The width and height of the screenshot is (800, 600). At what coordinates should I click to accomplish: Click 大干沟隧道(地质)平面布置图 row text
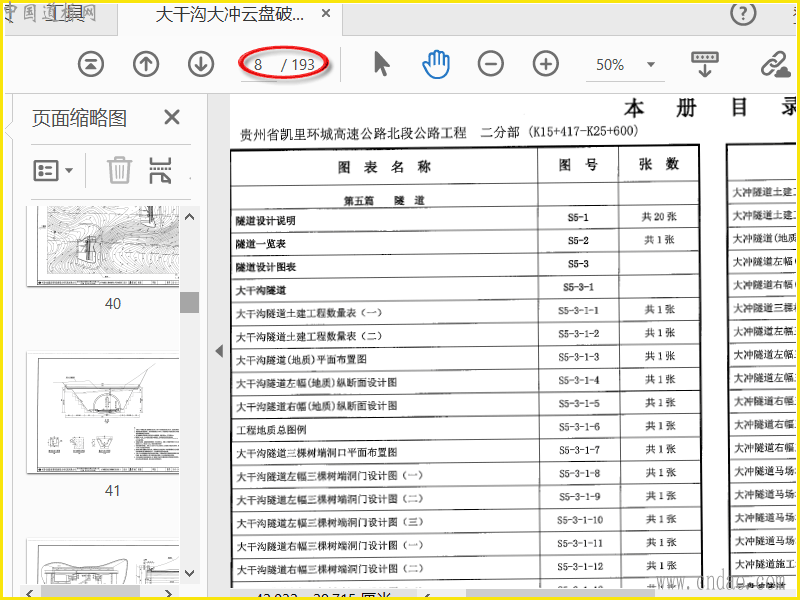click(x=301, y=360)
